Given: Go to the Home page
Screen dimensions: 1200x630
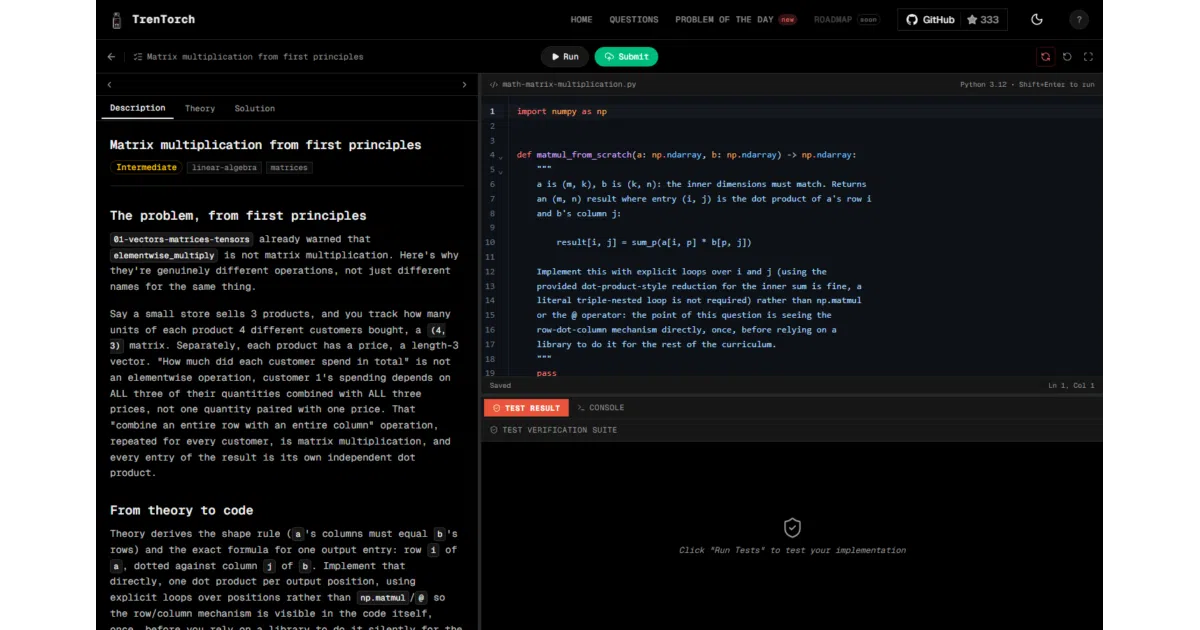Looking at the screenshot, I should click(x=581, y=19).
